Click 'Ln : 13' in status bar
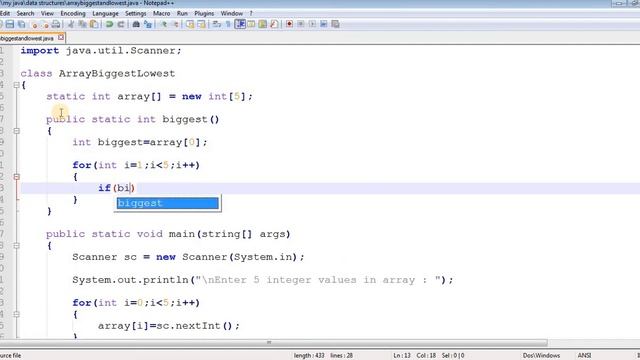 [402, 356]
